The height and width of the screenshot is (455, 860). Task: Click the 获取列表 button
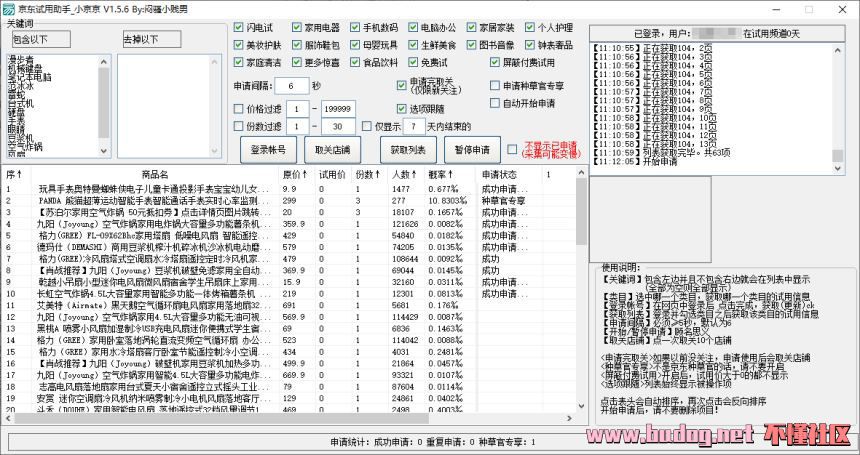(x=408, y=150)
